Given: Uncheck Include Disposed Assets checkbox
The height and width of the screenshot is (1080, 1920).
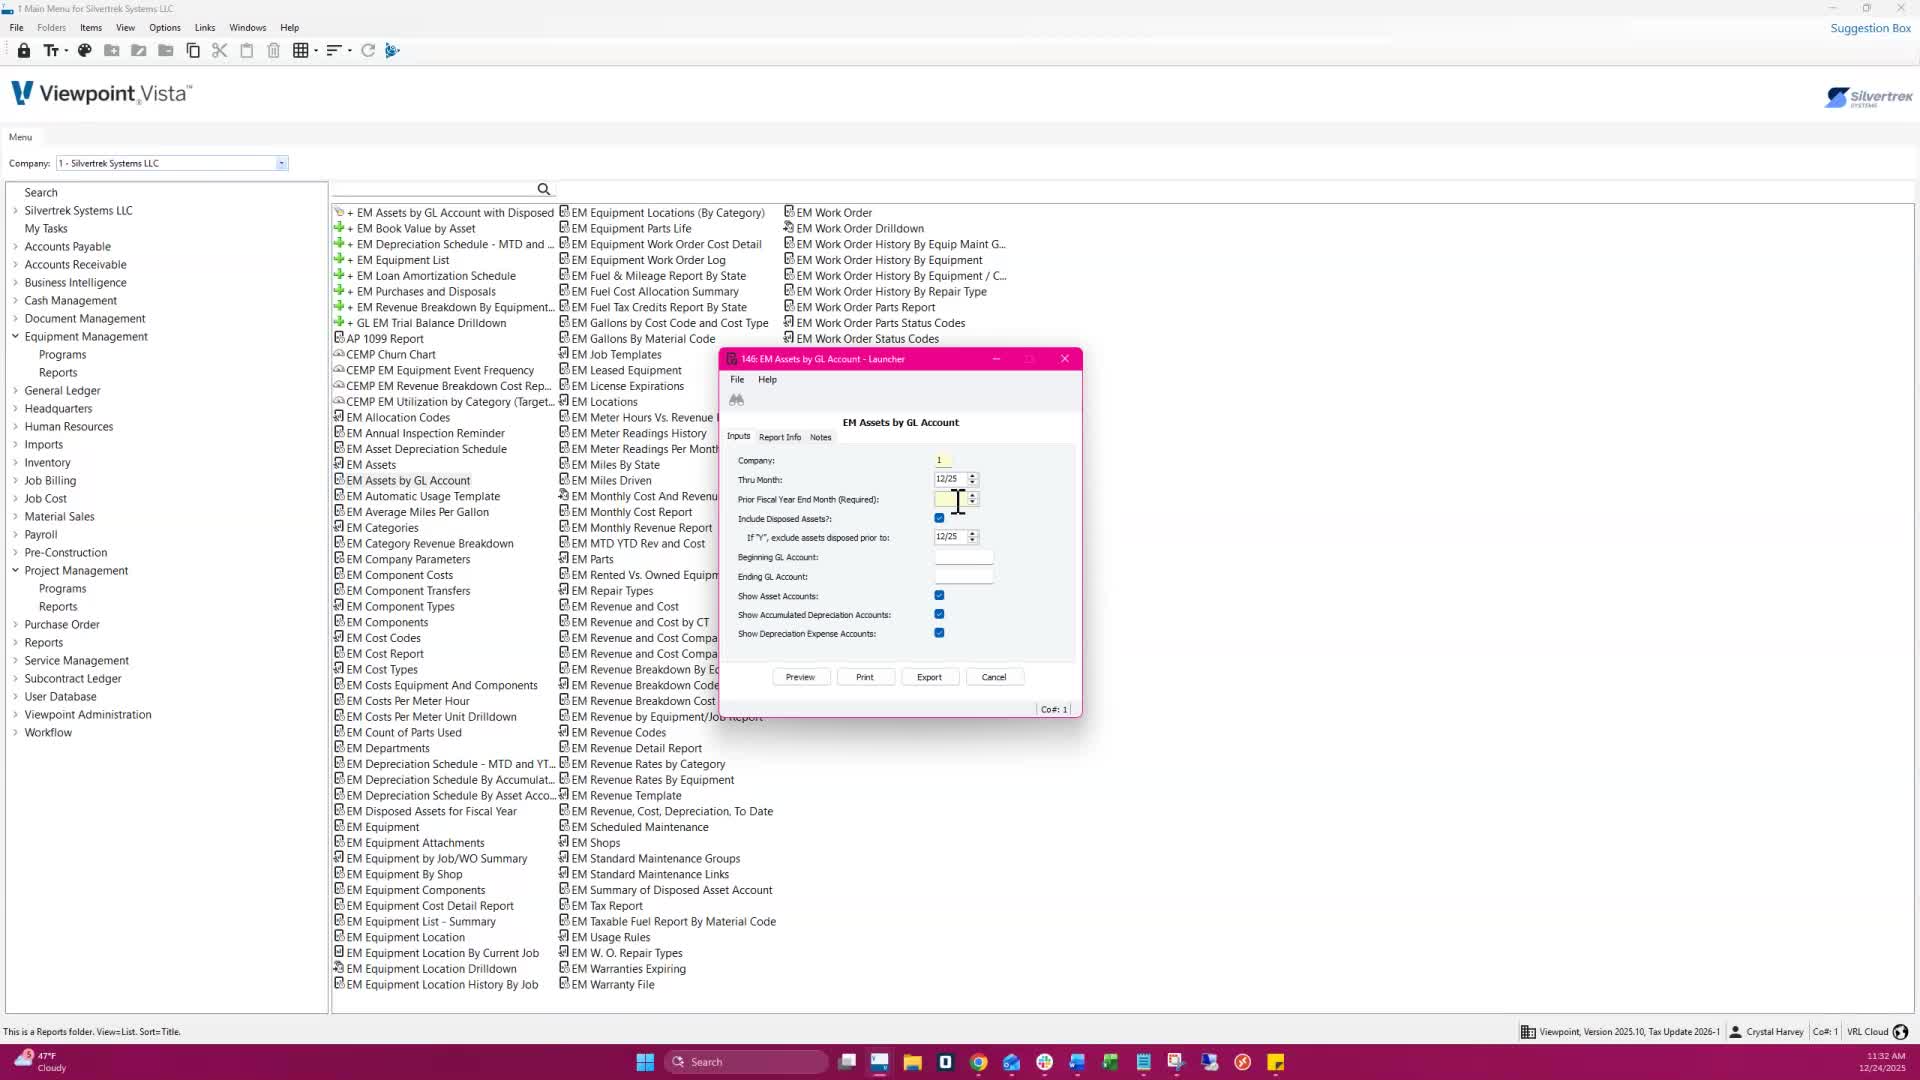Looking at the screenshot, I should (939, 518).
